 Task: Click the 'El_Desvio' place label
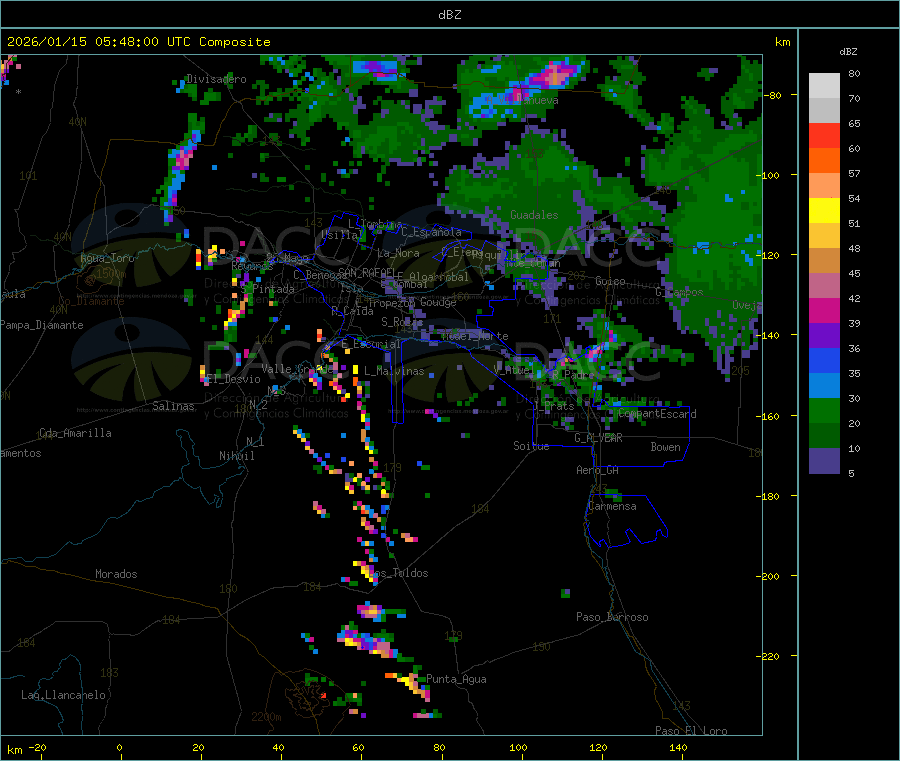[x=233, y=379]
